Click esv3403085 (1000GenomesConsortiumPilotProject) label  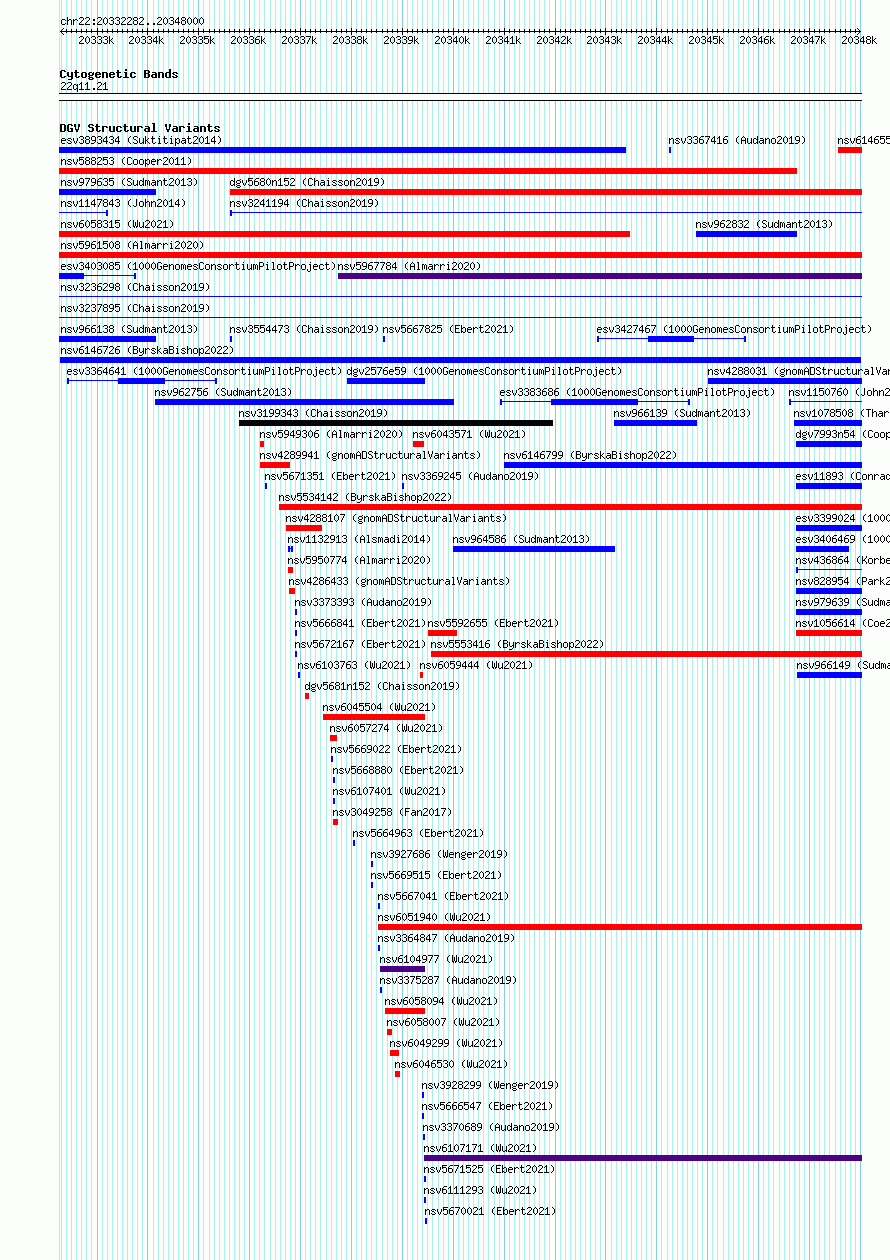pyautogui.click(x=198, y=267)
